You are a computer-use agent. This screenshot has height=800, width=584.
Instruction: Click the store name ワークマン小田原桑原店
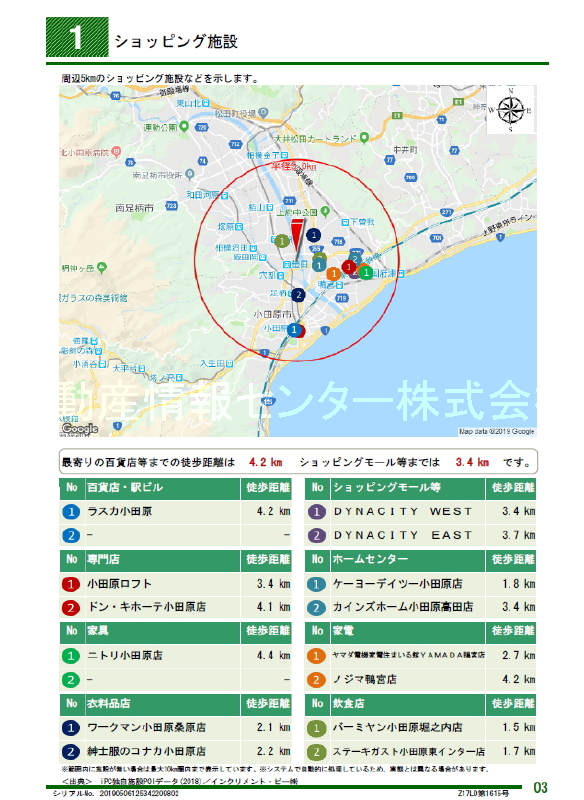coord(147,728)
